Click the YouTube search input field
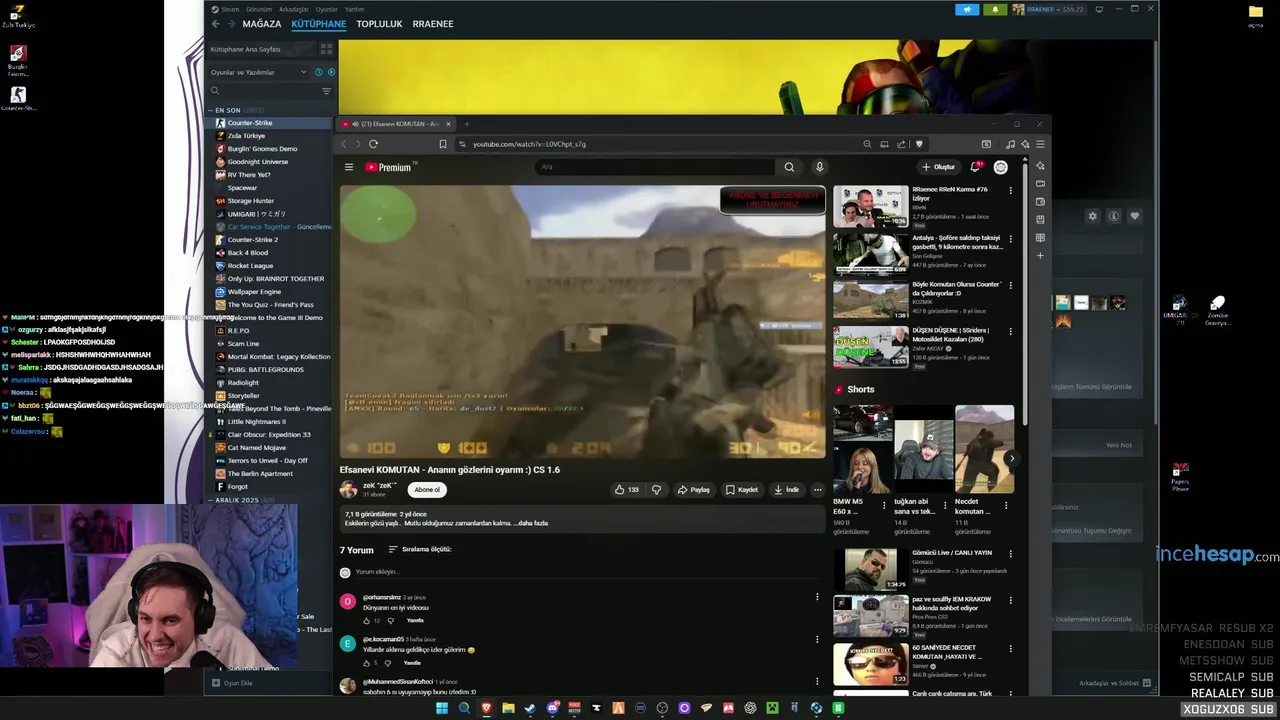This screenshot has height=720, width=1280. pyautogui.click(x=655, y=167)
